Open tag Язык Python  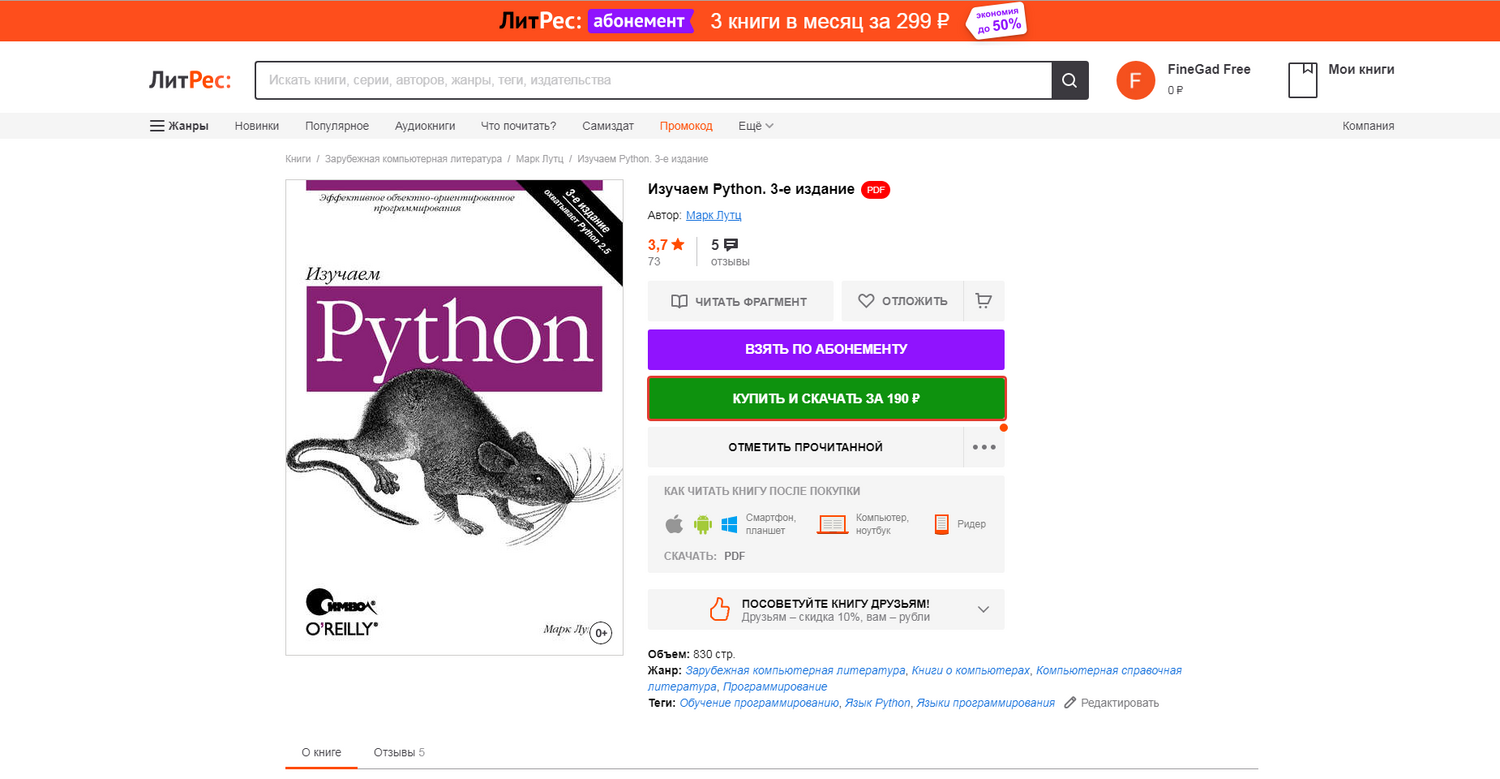click(x=878, y=703)
